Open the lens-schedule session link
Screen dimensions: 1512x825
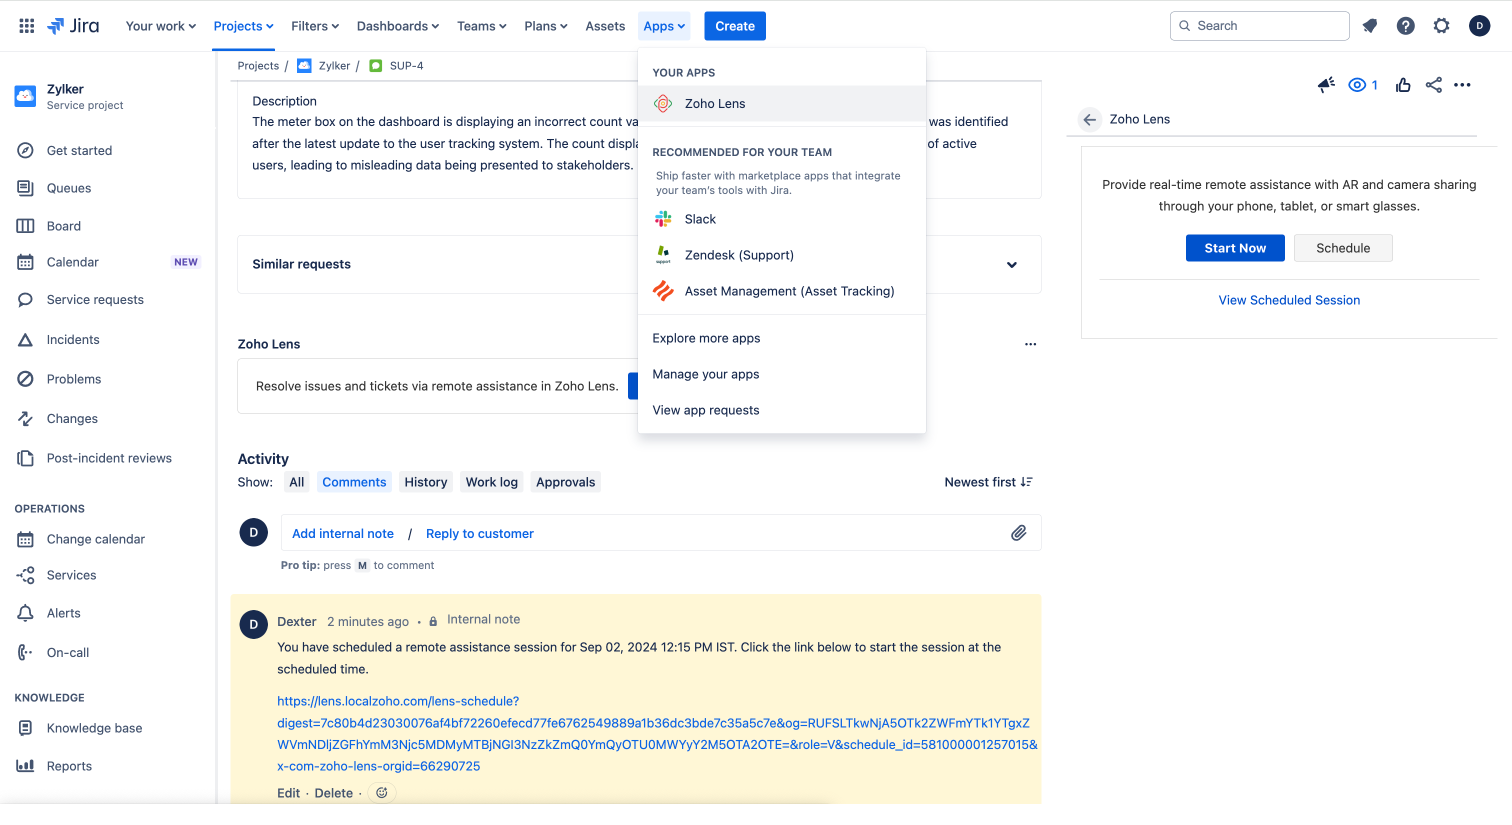coord(657,734)
